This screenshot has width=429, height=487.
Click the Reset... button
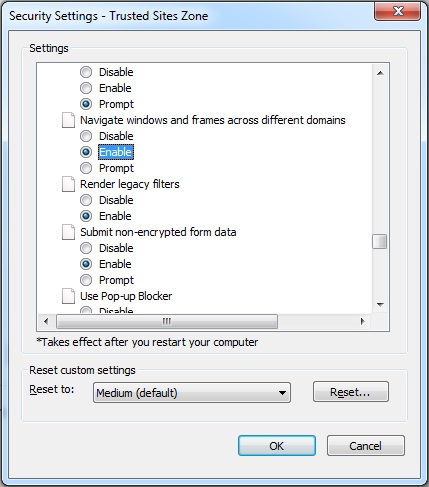(351, 392)
